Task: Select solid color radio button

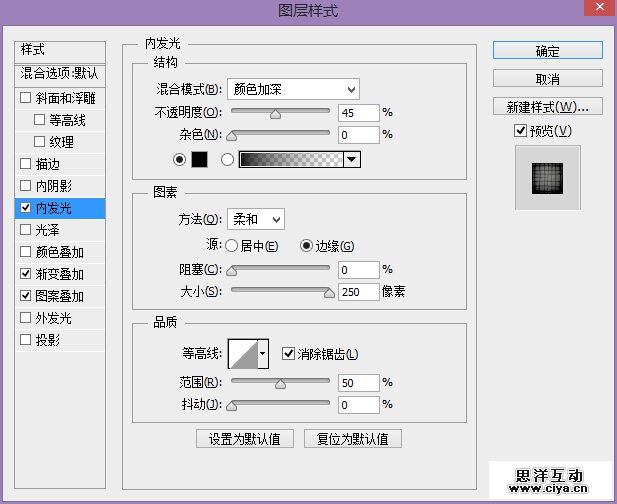Action: 179,159
